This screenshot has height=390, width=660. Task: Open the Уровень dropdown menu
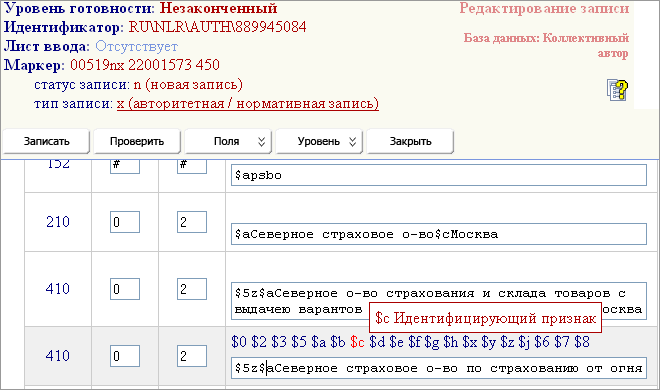click(x=319, y=141)
